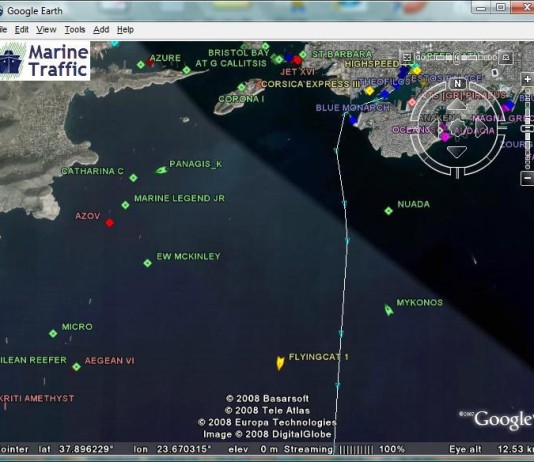This screenshot has height=462, width=534.
Task: Click the rotate-left arrow in navigation ring
Action: pos(435,129)
